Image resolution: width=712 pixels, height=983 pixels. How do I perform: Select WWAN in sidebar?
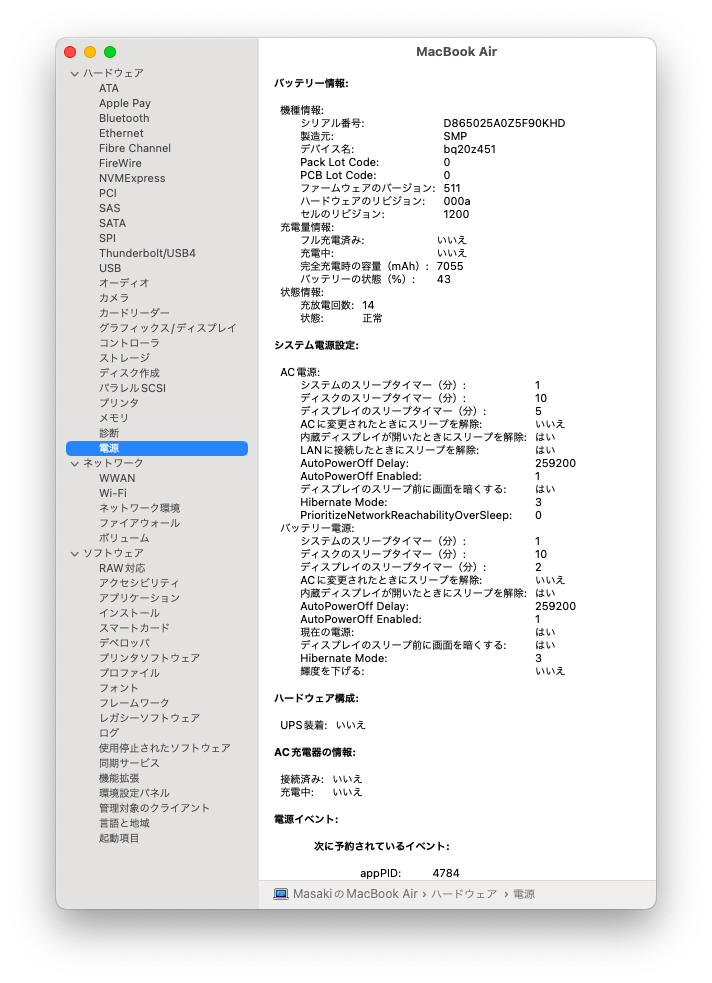coord(117,479)
